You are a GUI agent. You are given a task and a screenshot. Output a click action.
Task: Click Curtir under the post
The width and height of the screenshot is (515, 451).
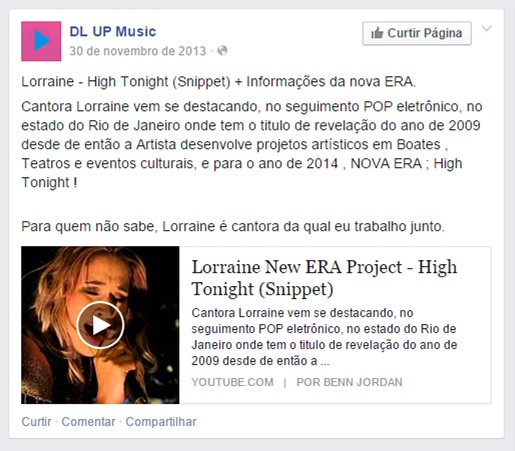(x=36, y=422)
